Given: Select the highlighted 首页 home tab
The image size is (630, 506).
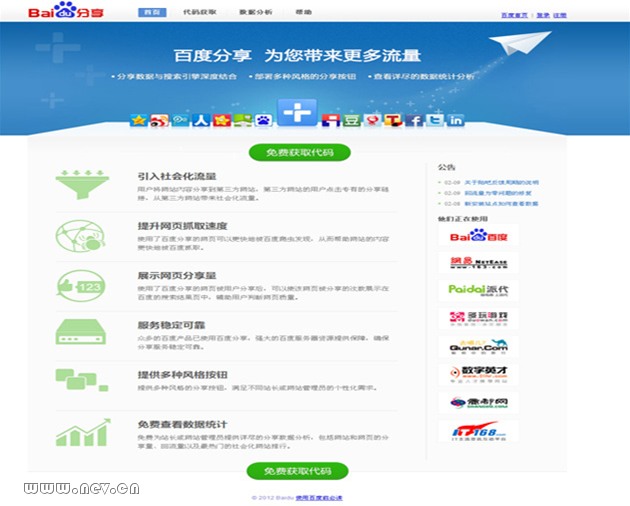Looking at the screenshot, I should [x=152, y=12].
